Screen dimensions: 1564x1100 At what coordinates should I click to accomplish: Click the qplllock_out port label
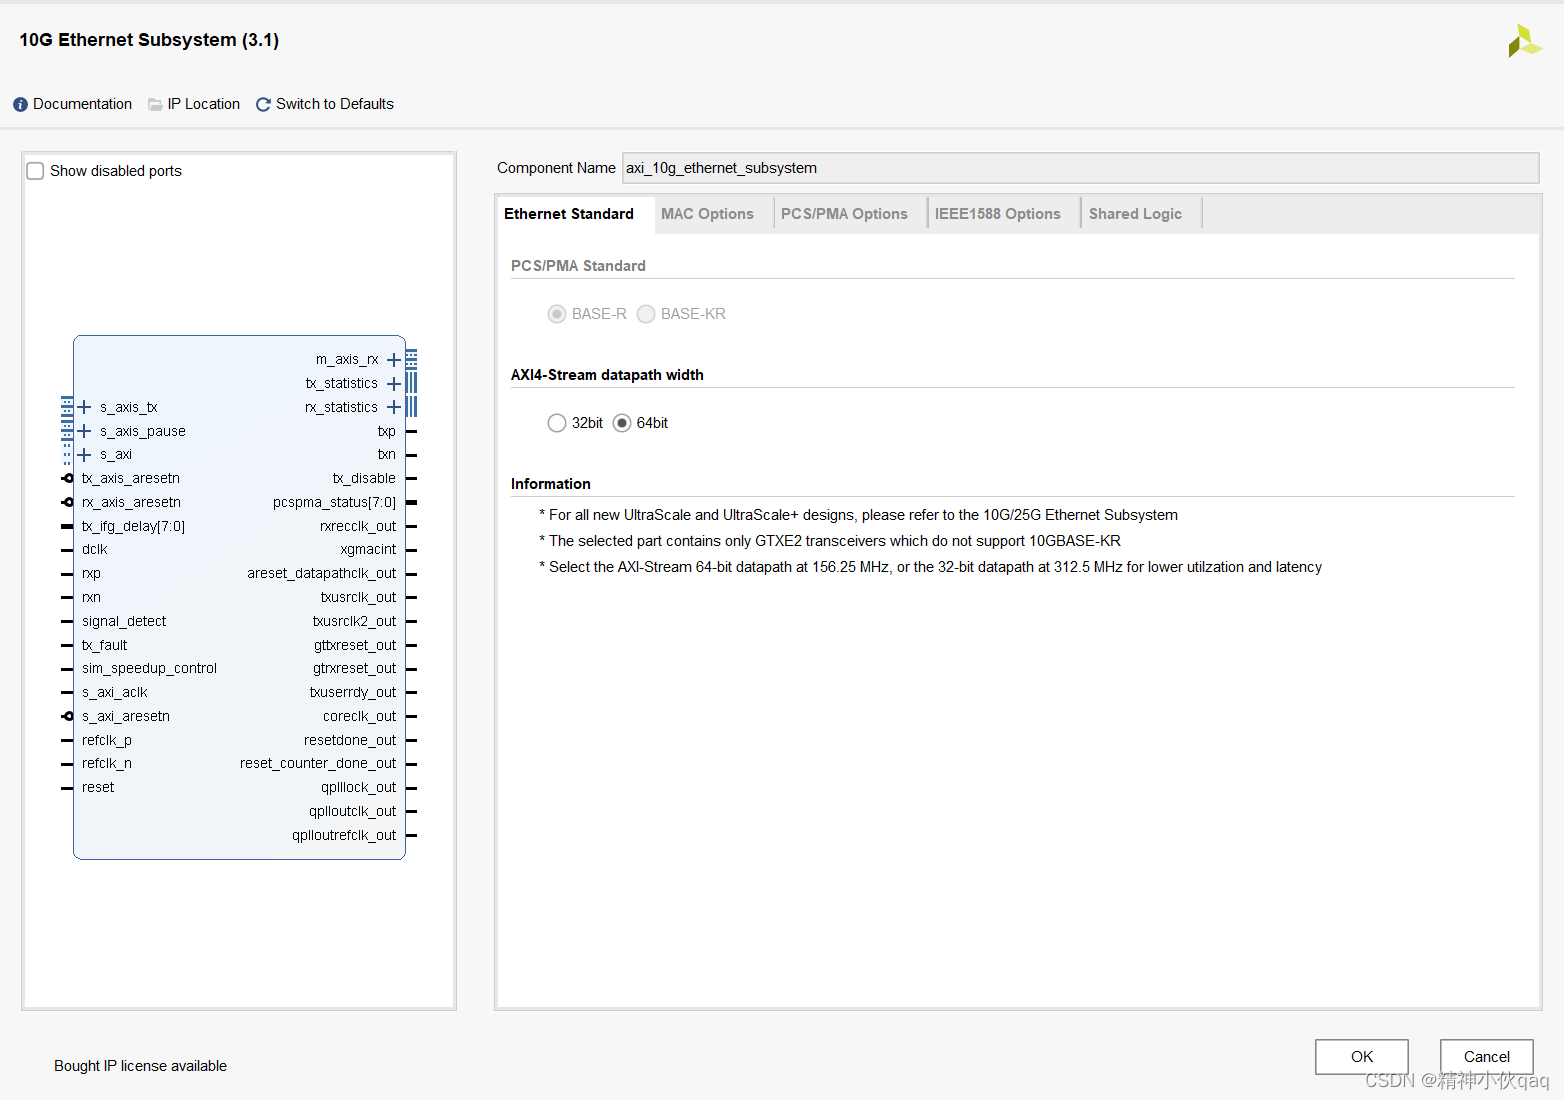click(x=358, y=788)
